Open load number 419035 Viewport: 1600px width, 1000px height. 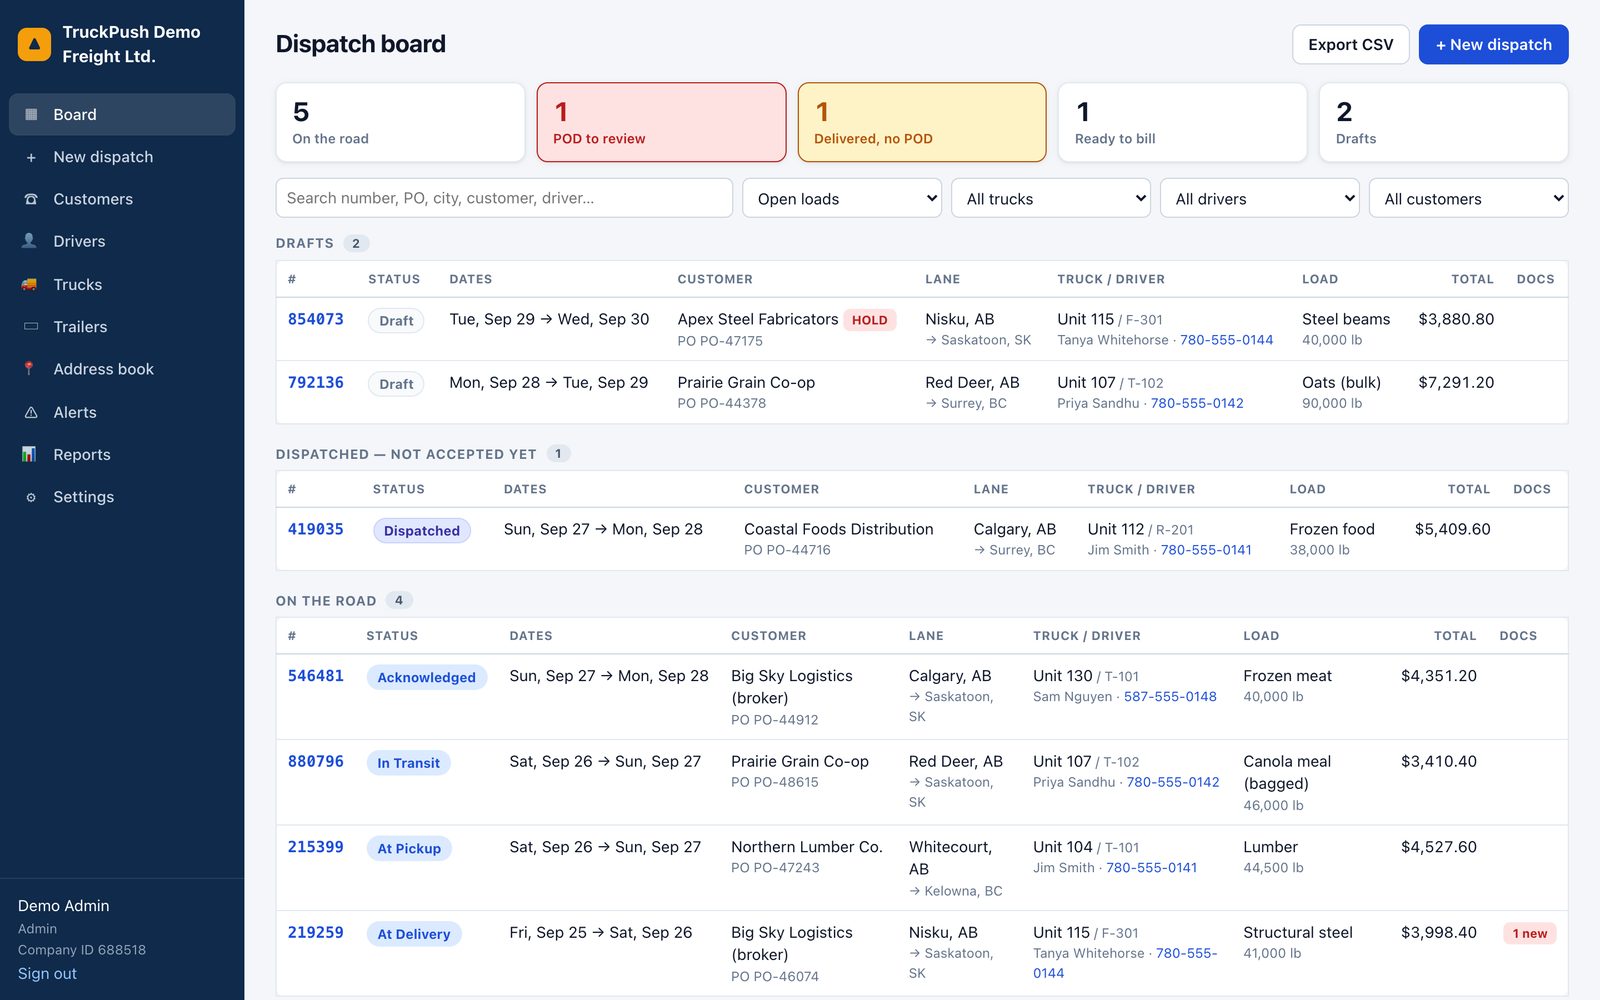[316, 529]
